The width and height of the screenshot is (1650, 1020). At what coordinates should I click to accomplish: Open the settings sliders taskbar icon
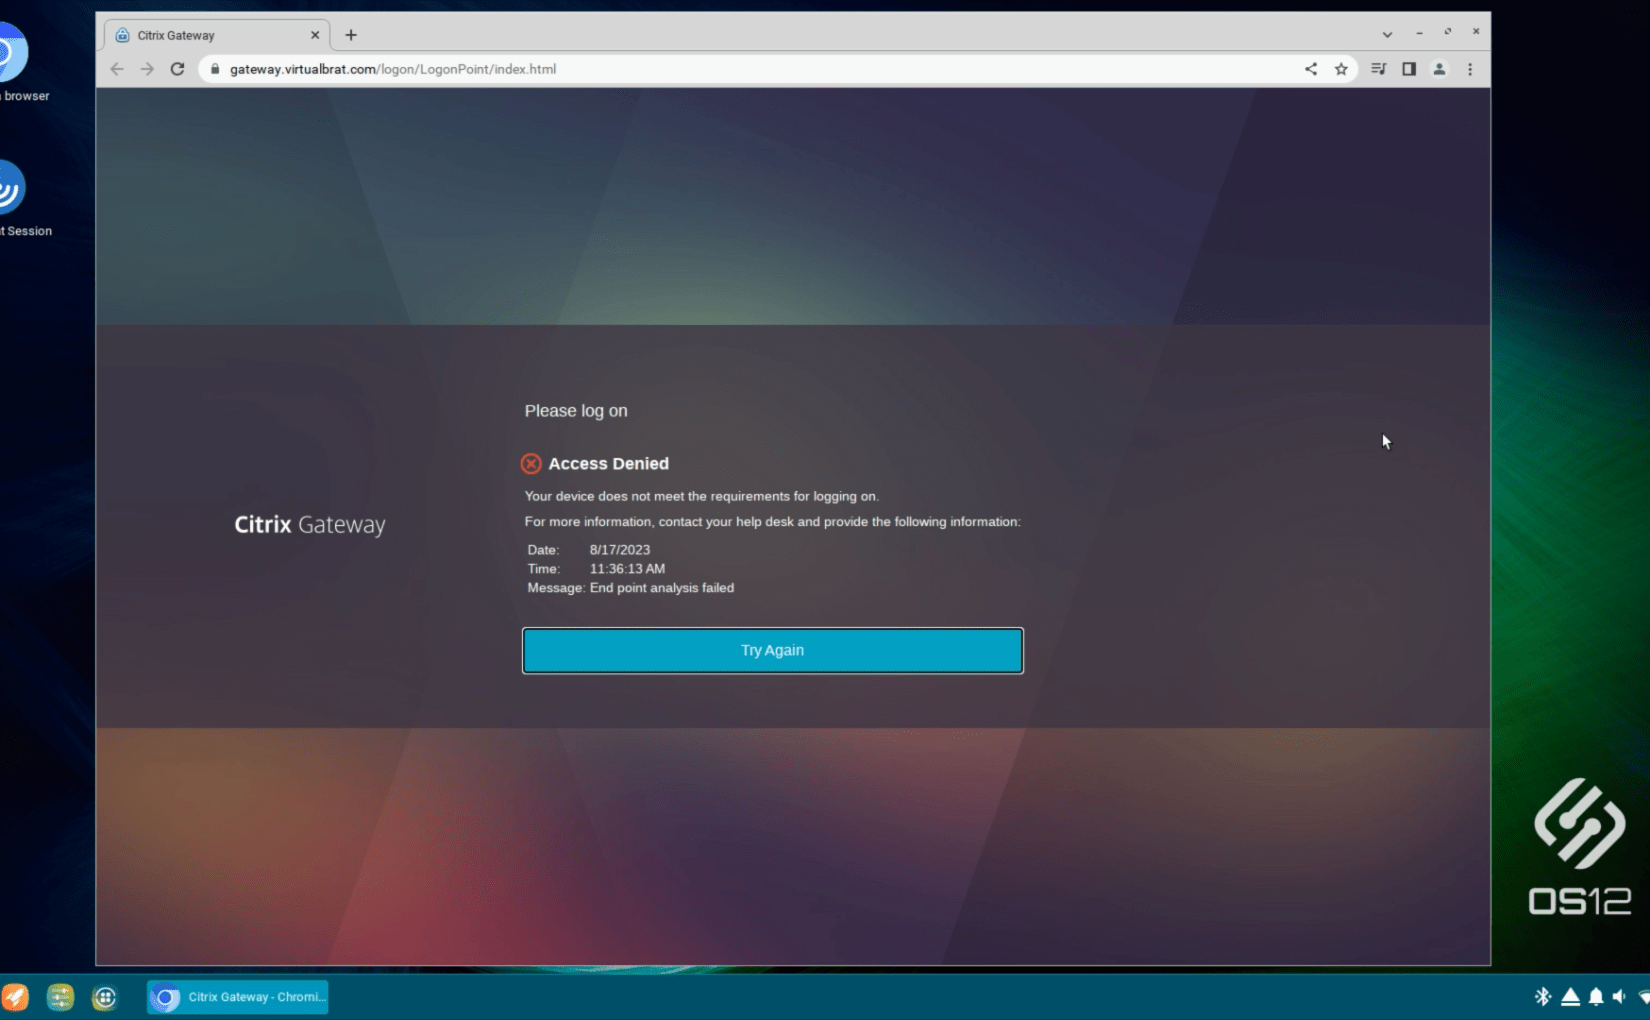click(x=60, y=997)
